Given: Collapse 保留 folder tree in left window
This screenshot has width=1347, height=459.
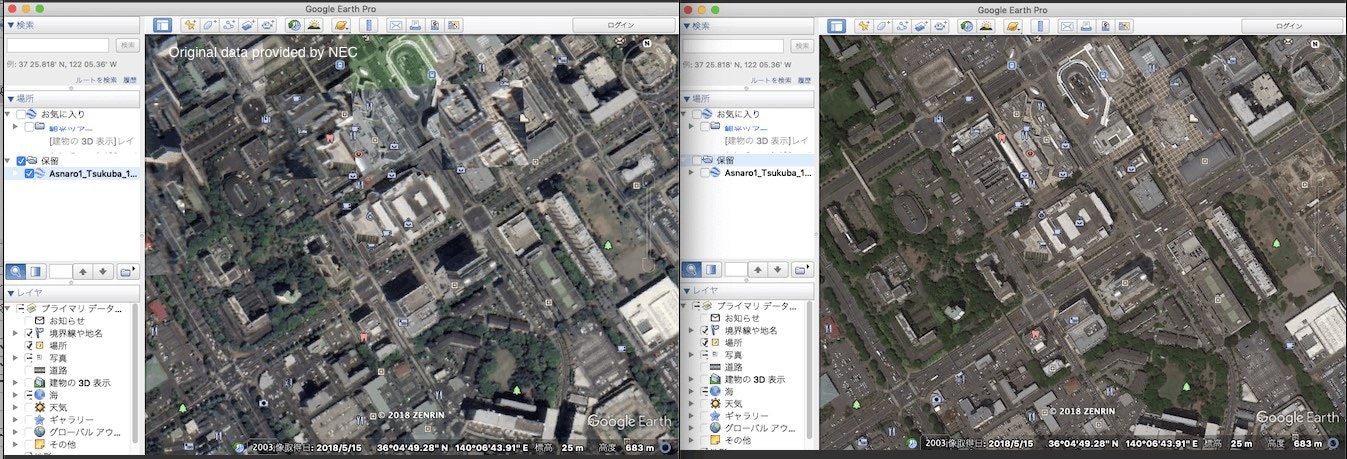Looking at the screenshot, I should click(9, 161).
